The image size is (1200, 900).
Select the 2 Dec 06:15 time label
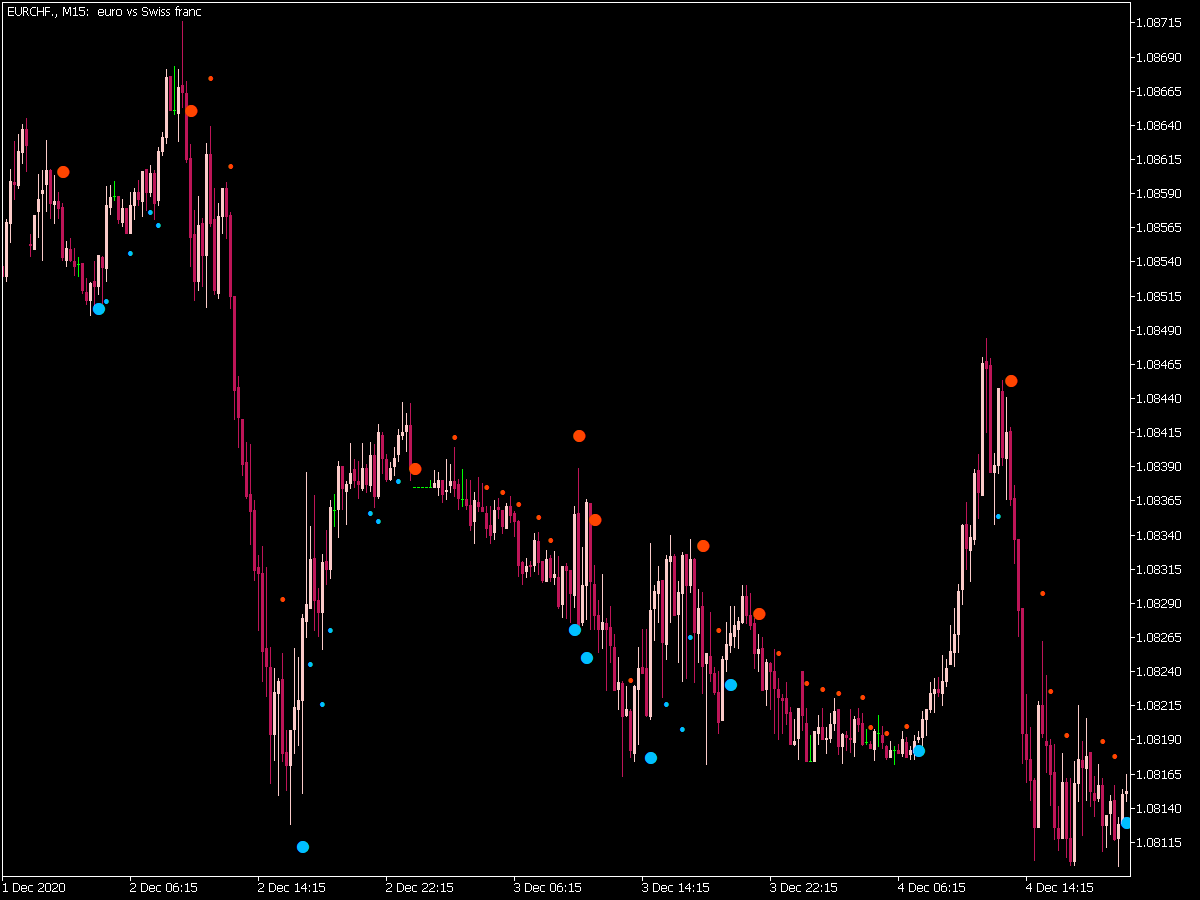coord(163,887)
